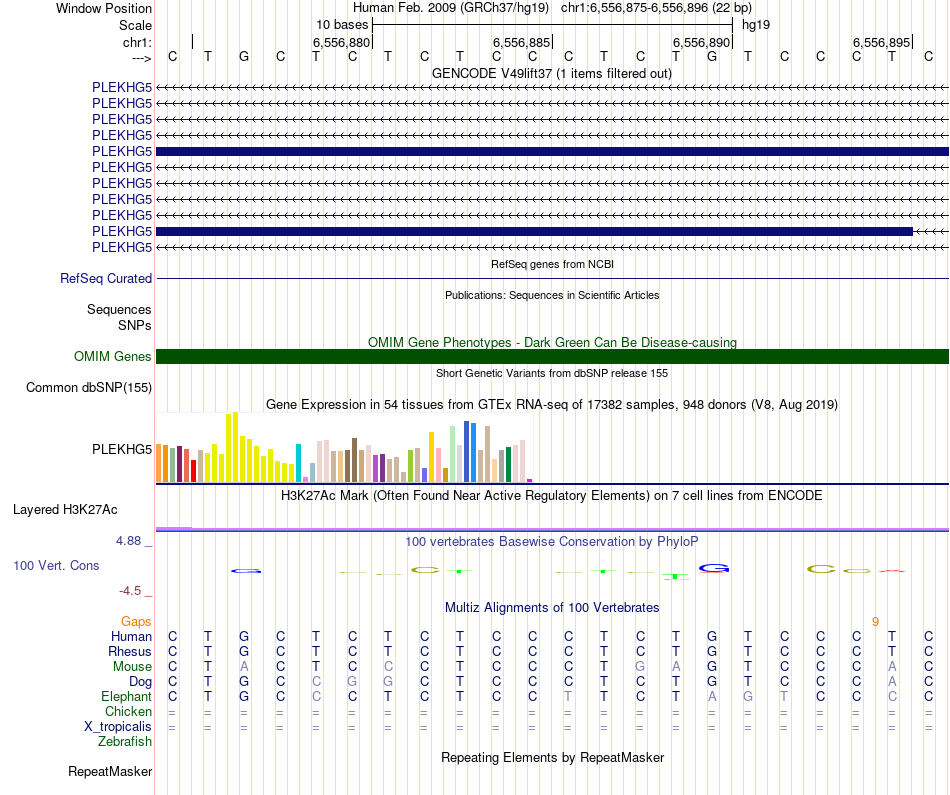Open the 'OMIM Gene Phenotypes' green track title
This screenshot has width=950, height=795.
tap(552, 342)
